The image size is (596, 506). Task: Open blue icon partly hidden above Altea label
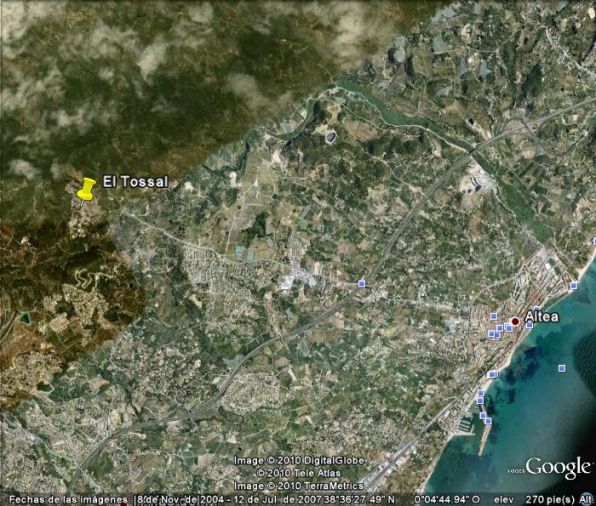537,308
